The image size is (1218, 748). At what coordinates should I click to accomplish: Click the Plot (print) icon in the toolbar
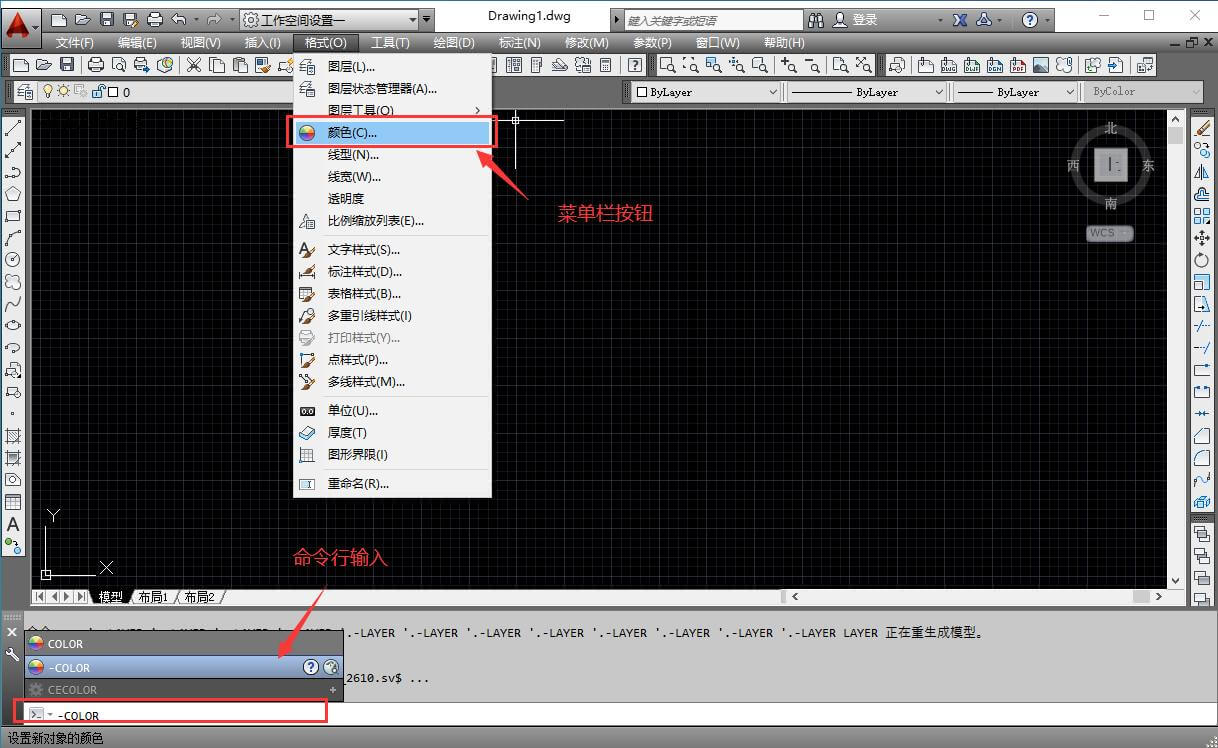[95, 64]
